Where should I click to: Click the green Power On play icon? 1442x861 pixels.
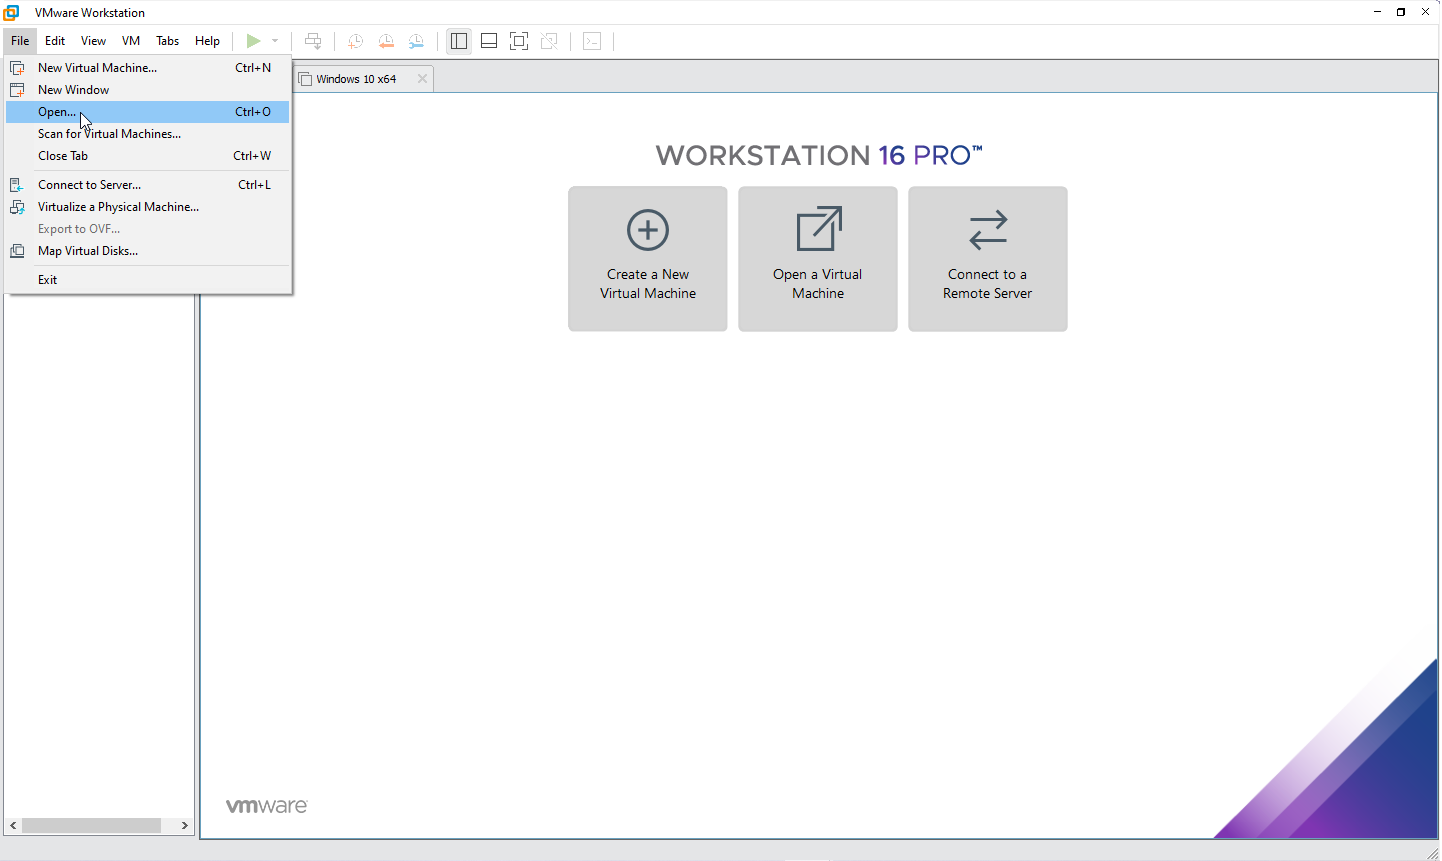pyautogui.click(x=253, y=41)
